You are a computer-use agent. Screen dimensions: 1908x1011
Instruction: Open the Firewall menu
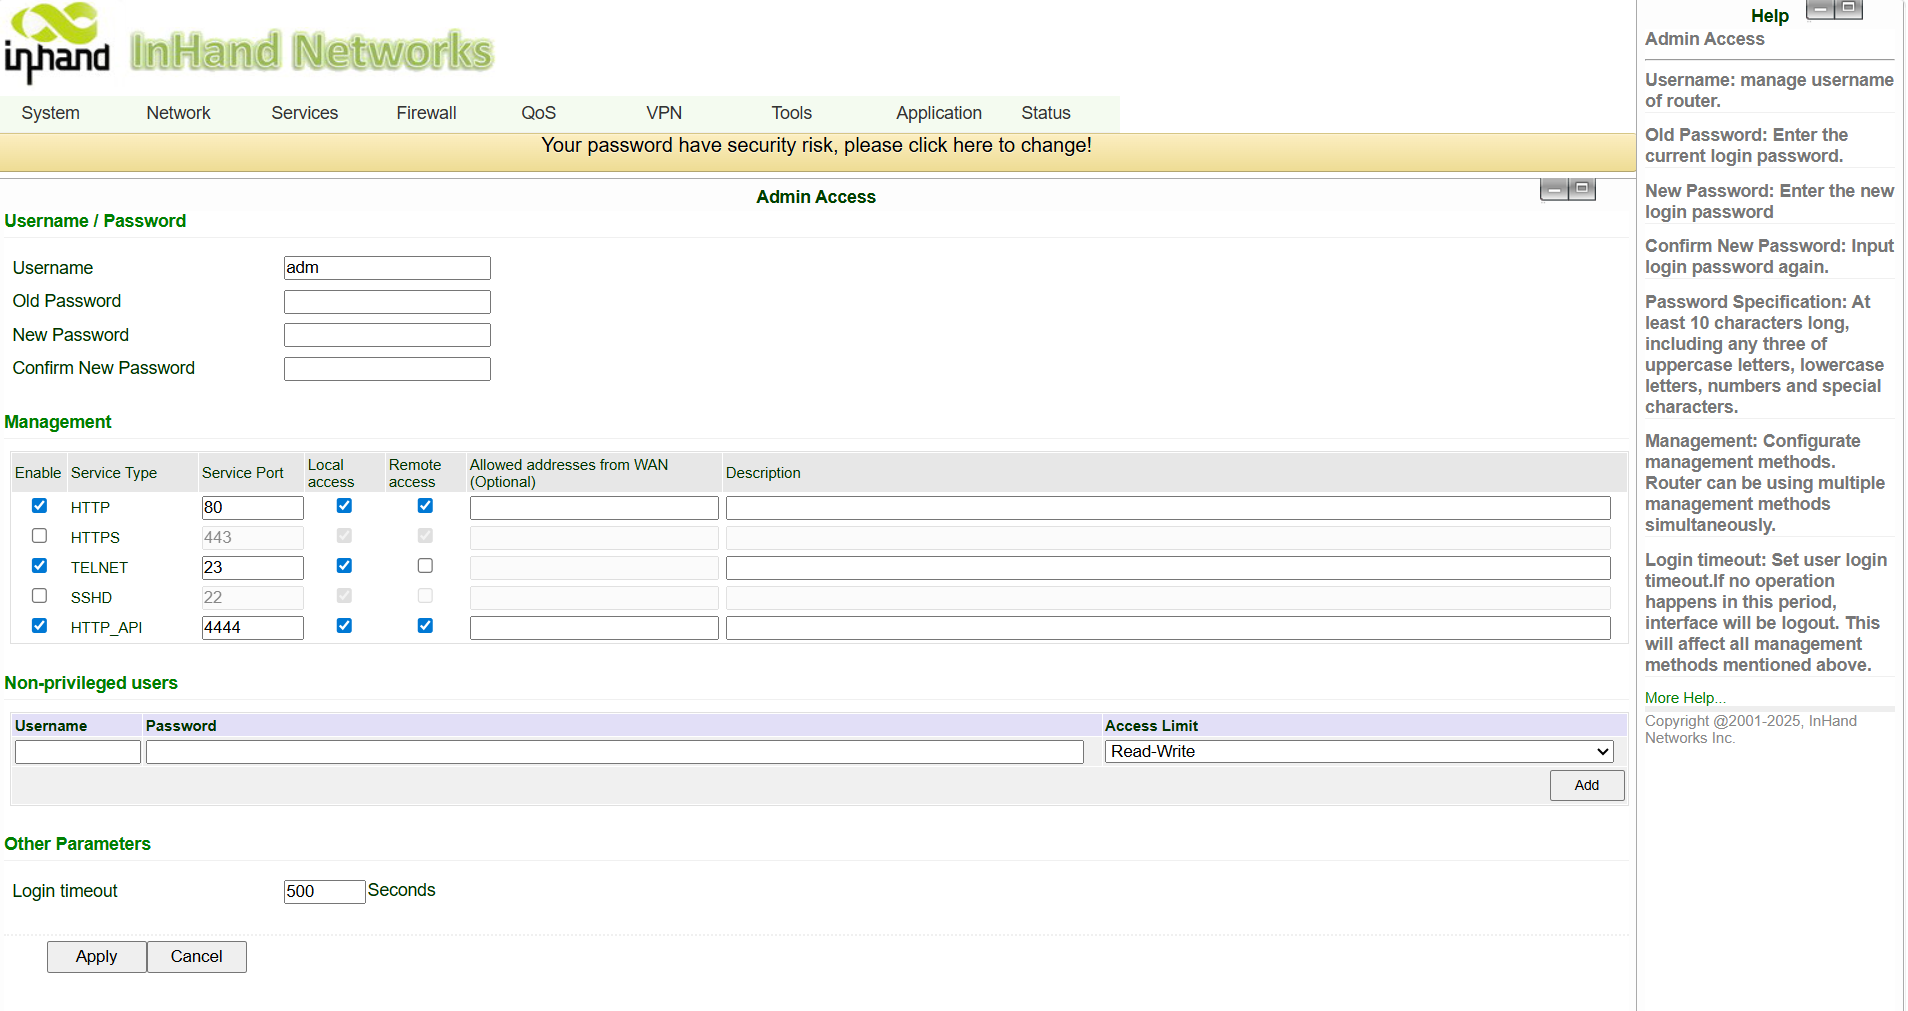tap(426, 113)
